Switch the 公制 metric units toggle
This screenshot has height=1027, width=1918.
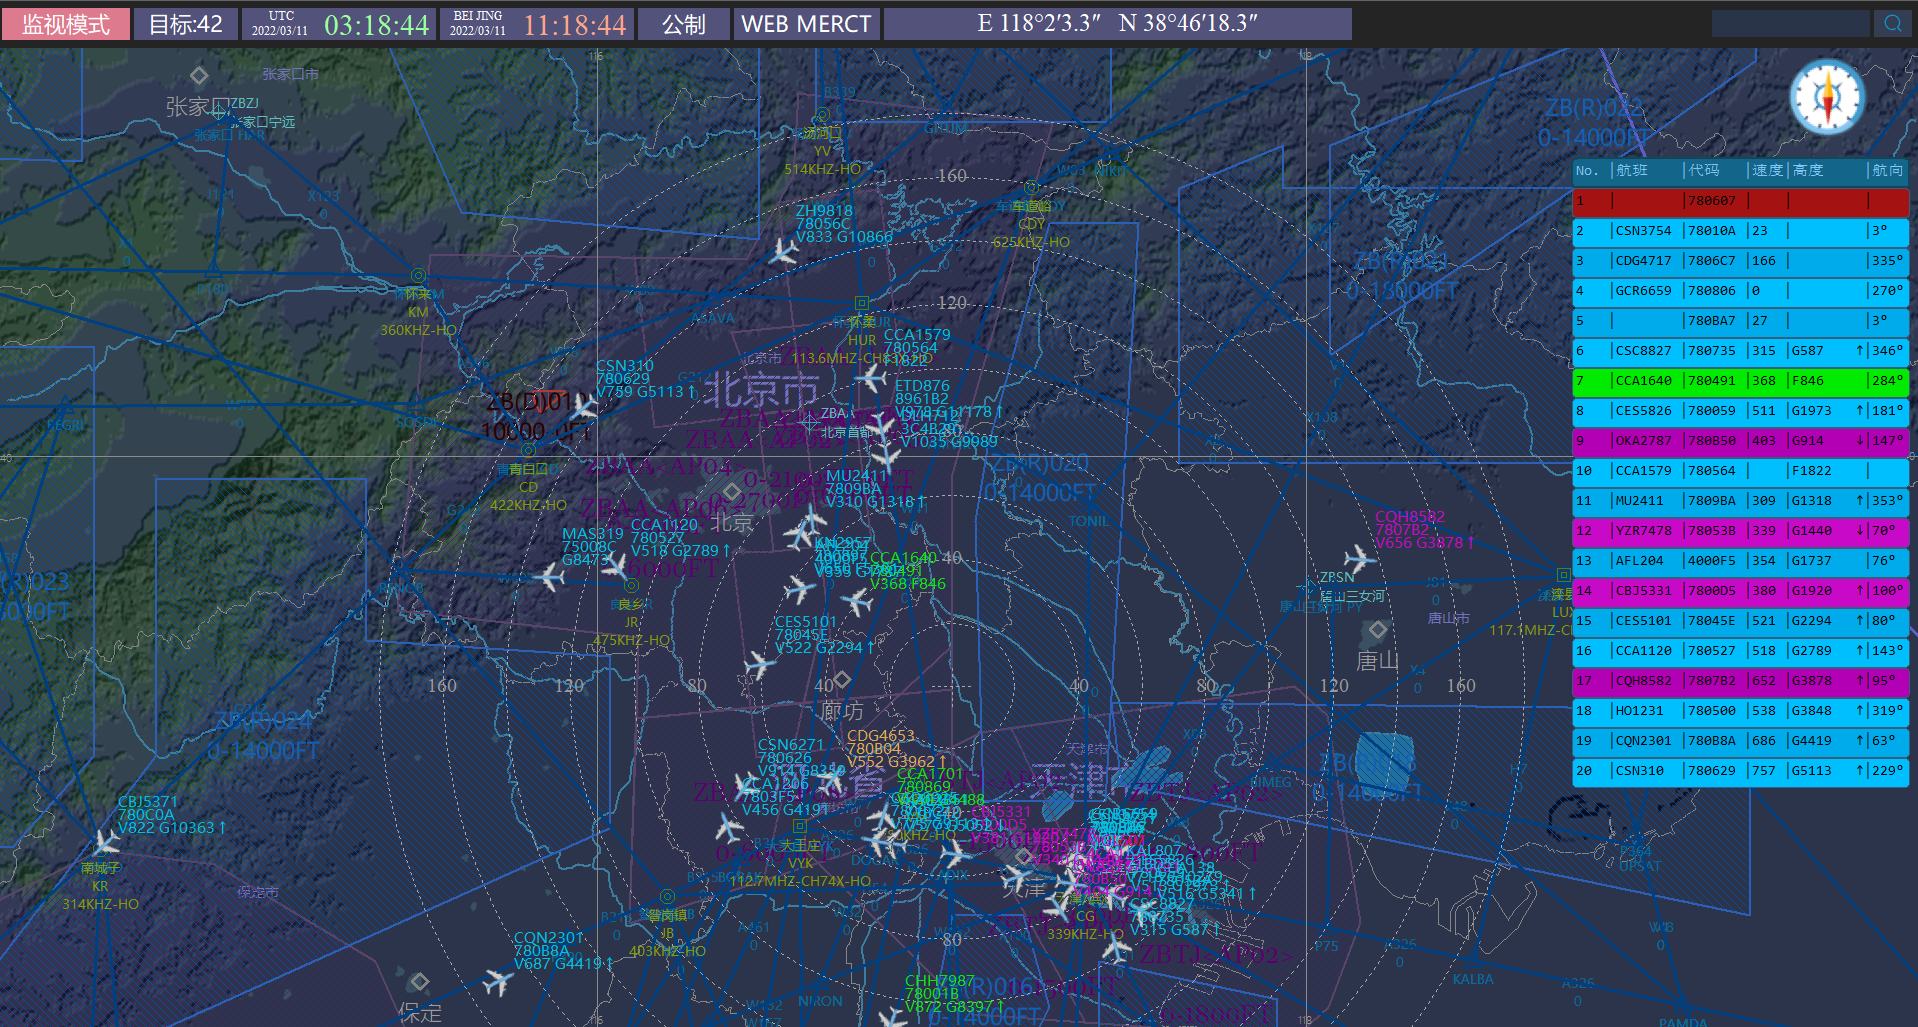683,24
